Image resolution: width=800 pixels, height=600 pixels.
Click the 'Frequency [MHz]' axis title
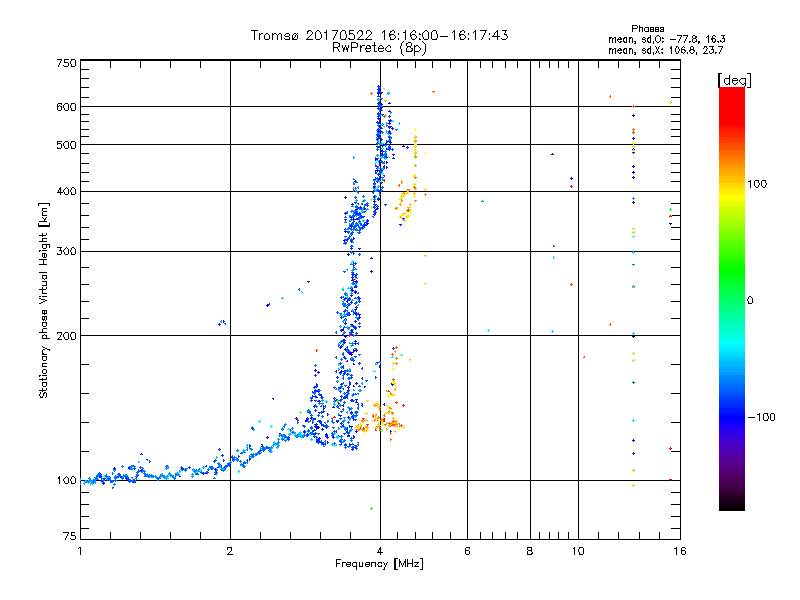[379, 564]
